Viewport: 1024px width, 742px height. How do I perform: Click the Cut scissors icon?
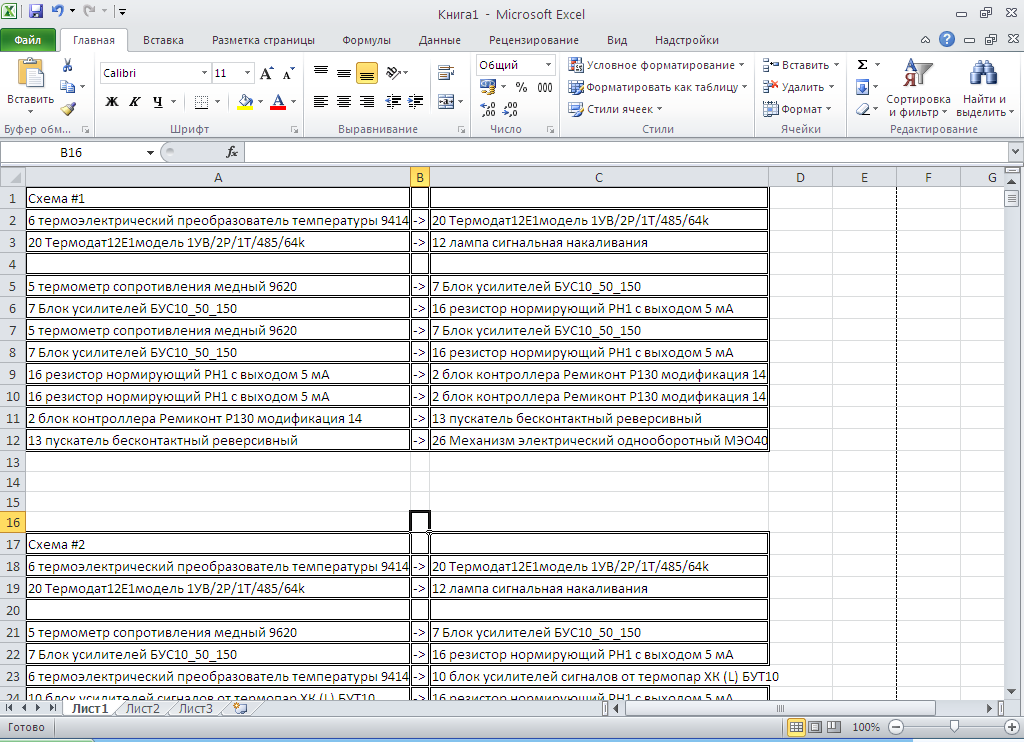67,66
